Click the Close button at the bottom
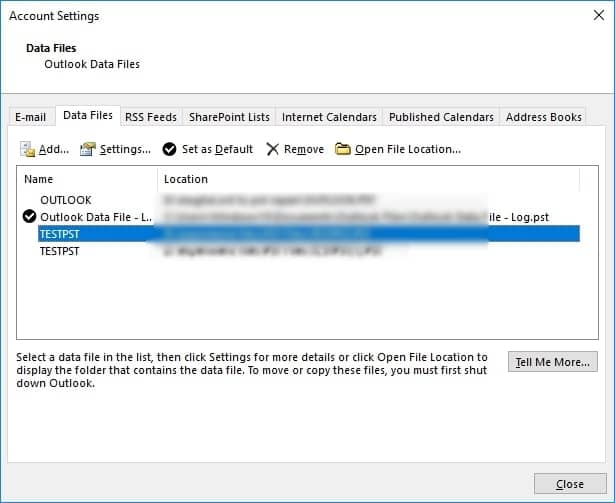The image size is (615, 503). click(x=570, y=484)
